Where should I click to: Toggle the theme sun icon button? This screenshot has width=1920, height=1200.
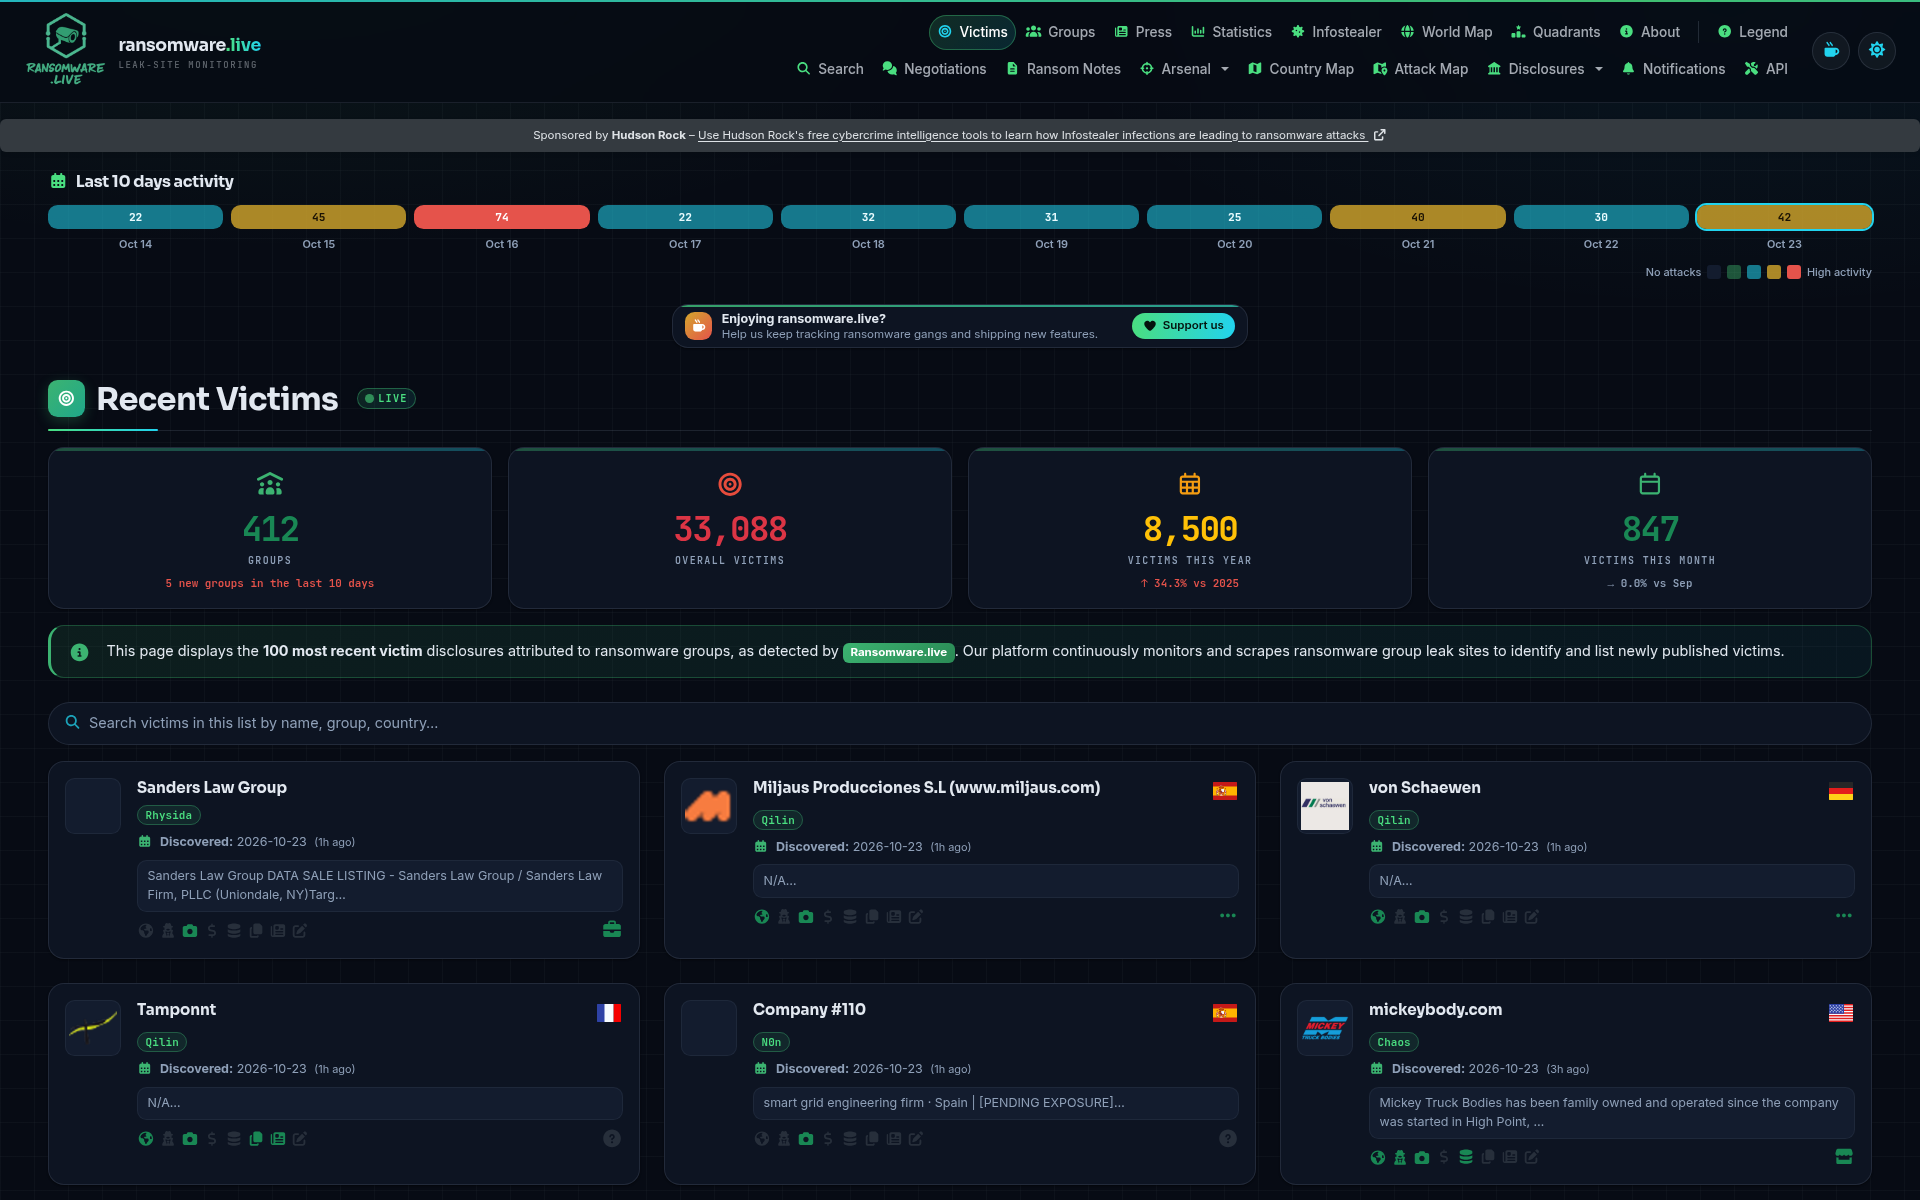(x=1877, y=50)
